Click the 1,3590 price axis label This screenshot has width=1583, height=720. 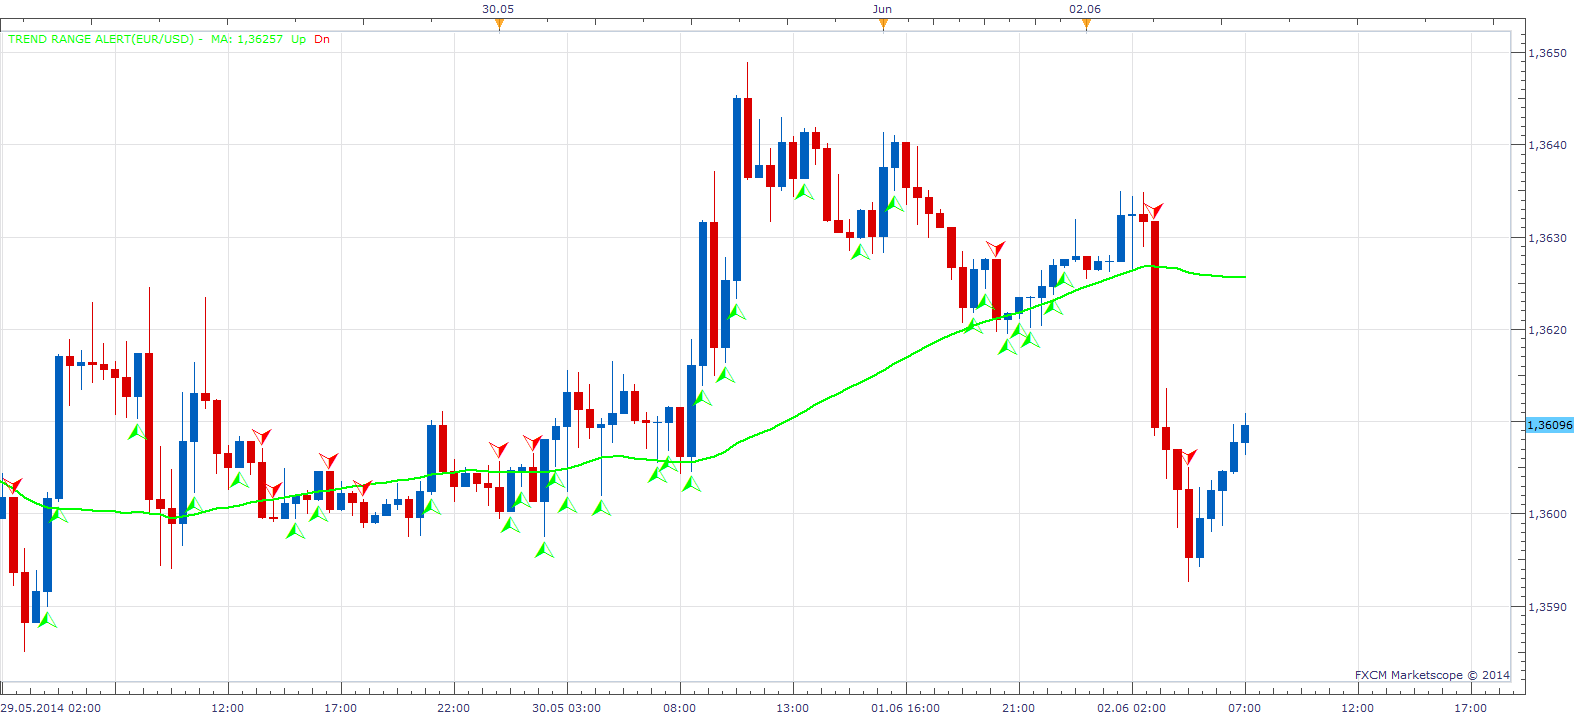pos(1548,607)
